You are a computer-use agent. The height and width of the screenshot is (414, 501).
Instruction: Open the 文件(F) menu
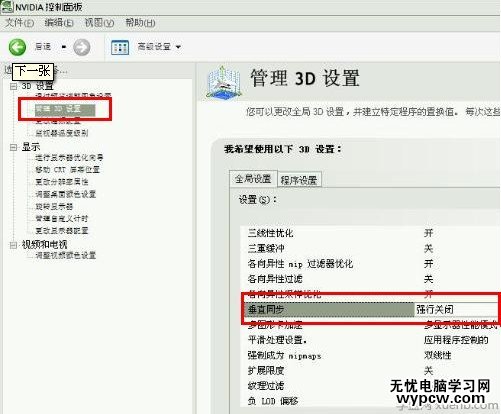(20, 23)
